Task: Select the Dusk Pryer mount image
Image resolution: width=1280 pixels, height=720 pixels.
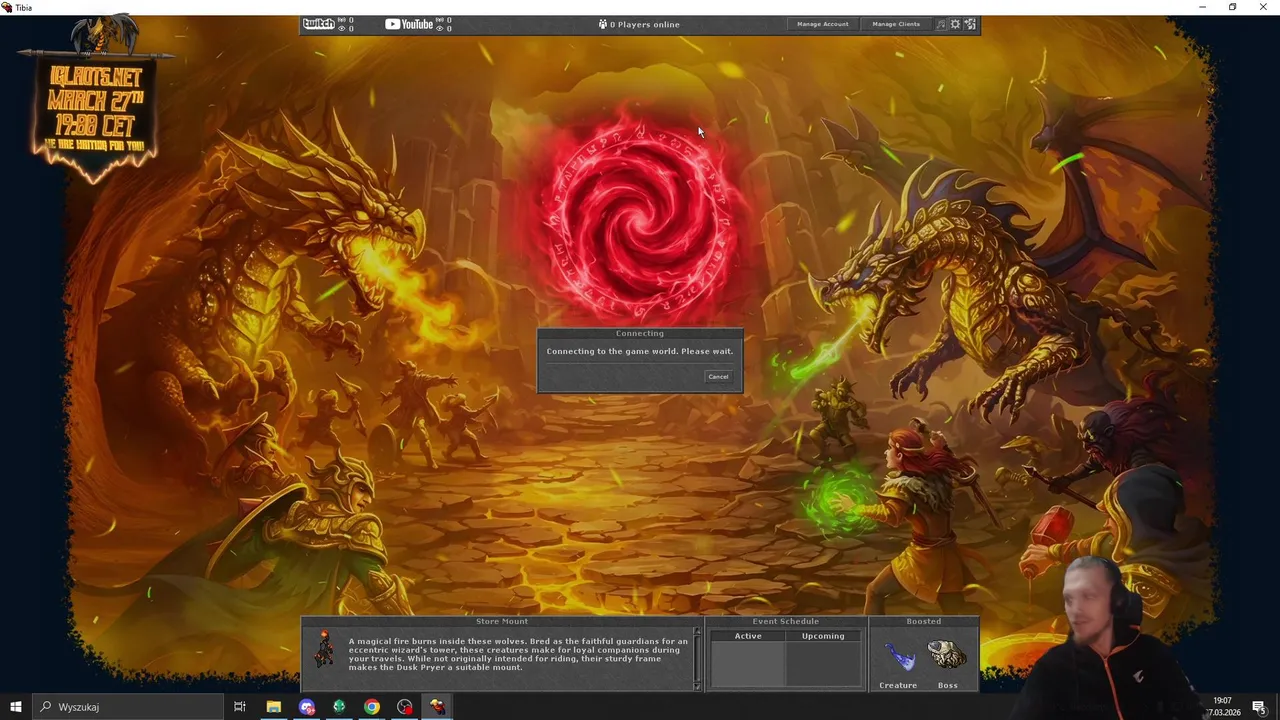Action: 324,651
